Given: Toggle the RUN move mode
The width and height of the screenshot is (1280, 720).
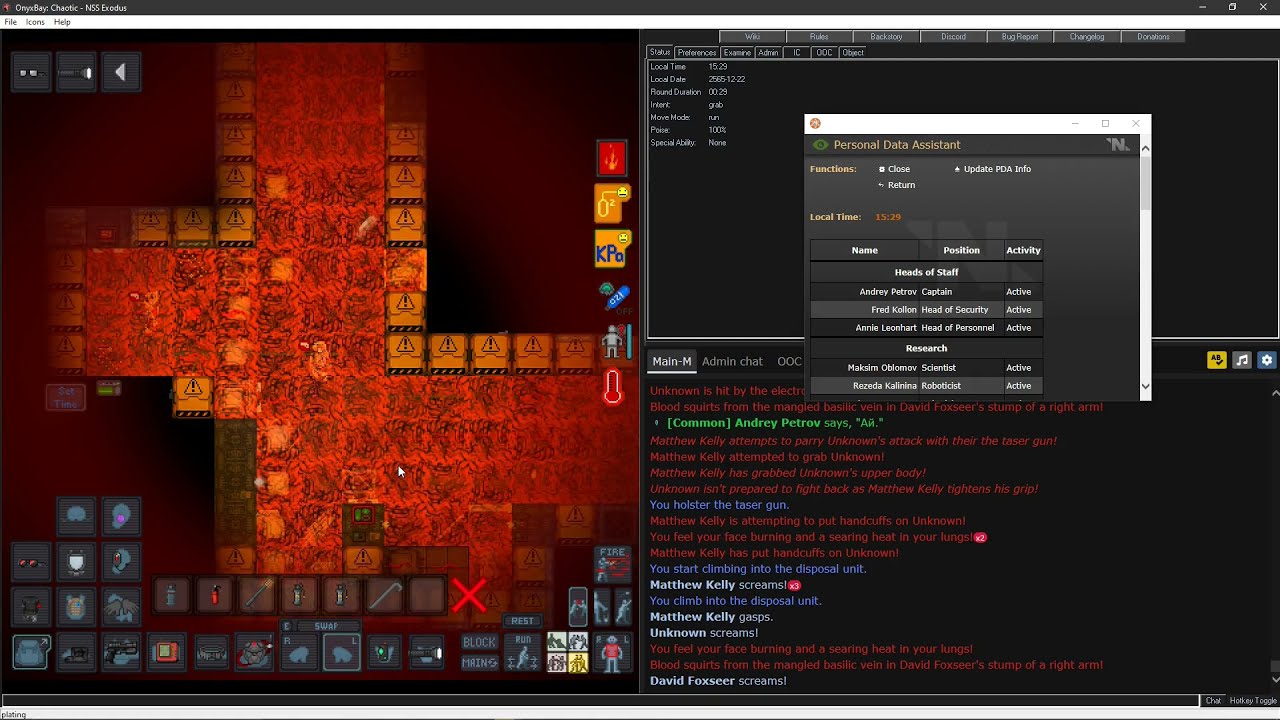Looking at the screenshot, I should click(522, 653).
